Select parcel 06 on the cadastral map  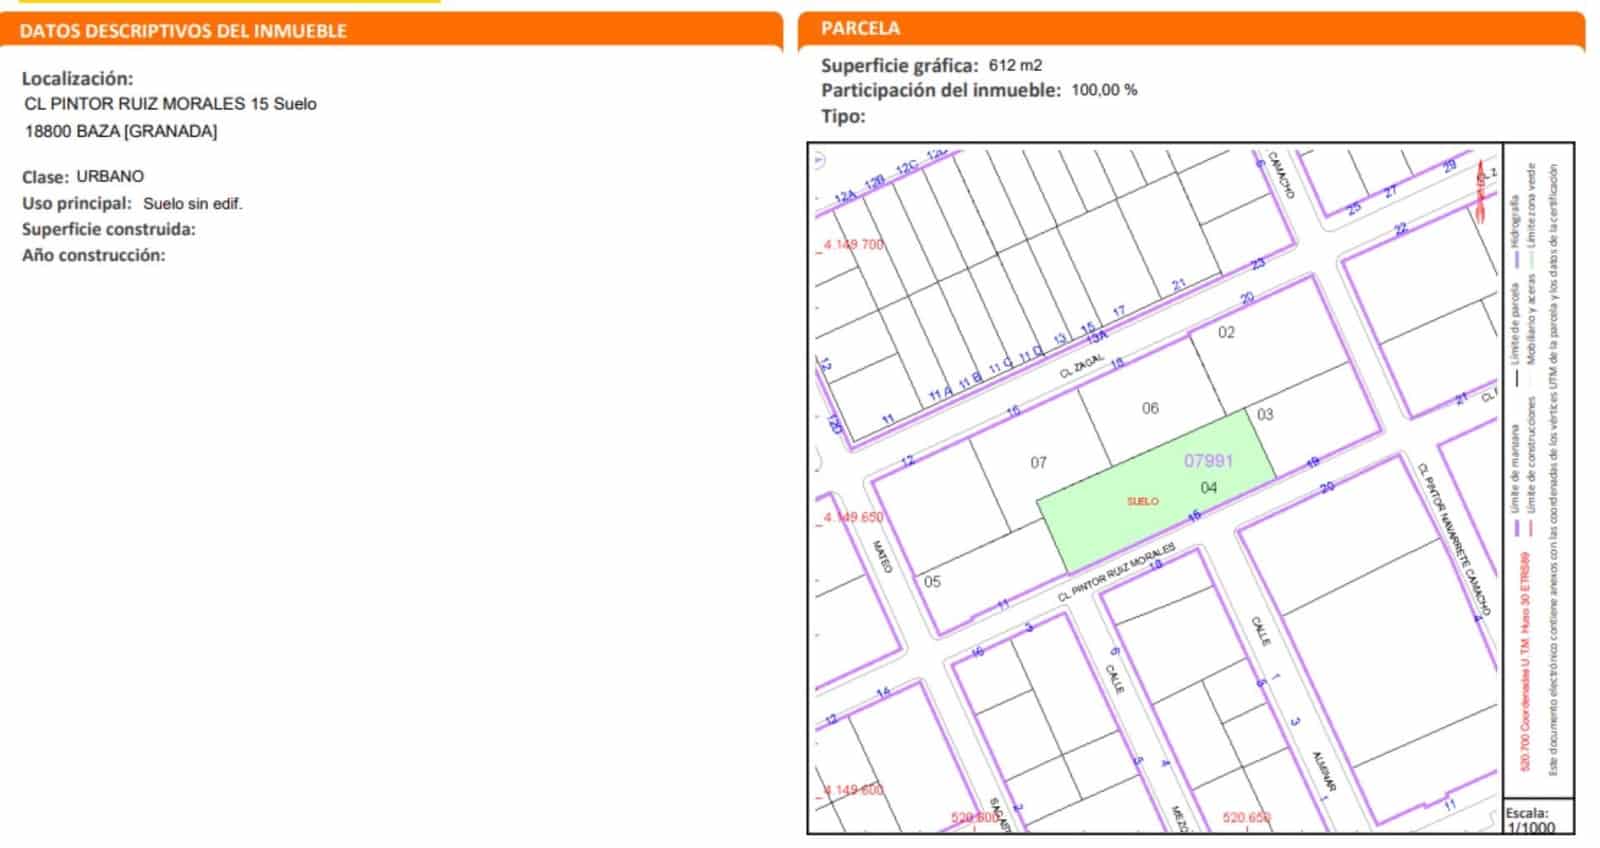[x=1150, y=408]
